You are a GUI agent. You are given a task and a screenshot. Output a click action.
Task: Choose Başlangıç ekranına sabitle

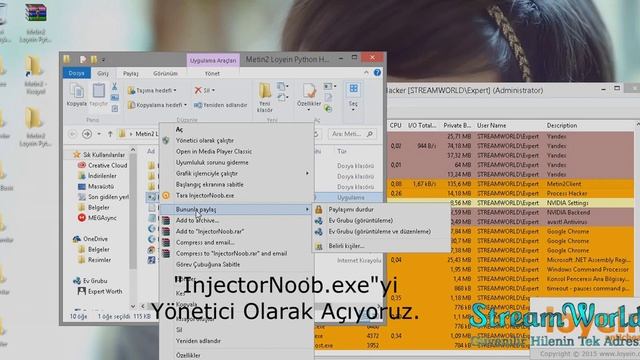click(210, 184)
